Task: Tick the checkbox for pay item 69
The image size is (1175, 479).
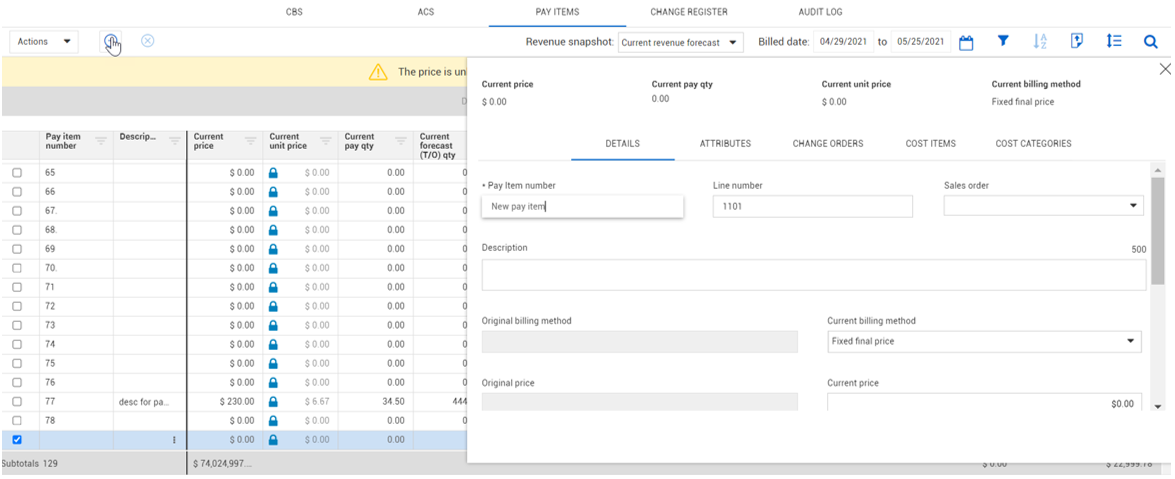Action: point(16,249)
